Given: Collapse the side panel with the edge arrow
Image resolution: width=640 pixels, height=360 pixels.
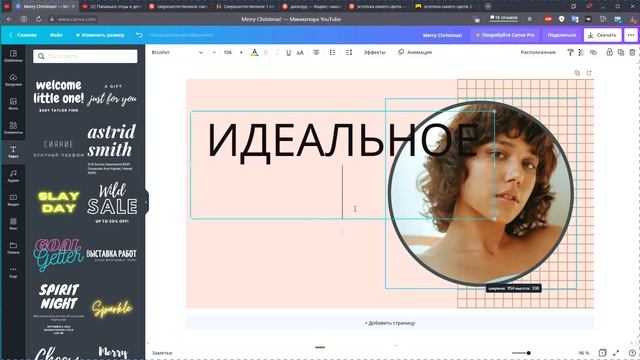Looking at the screenshot, I should point(146,202).
